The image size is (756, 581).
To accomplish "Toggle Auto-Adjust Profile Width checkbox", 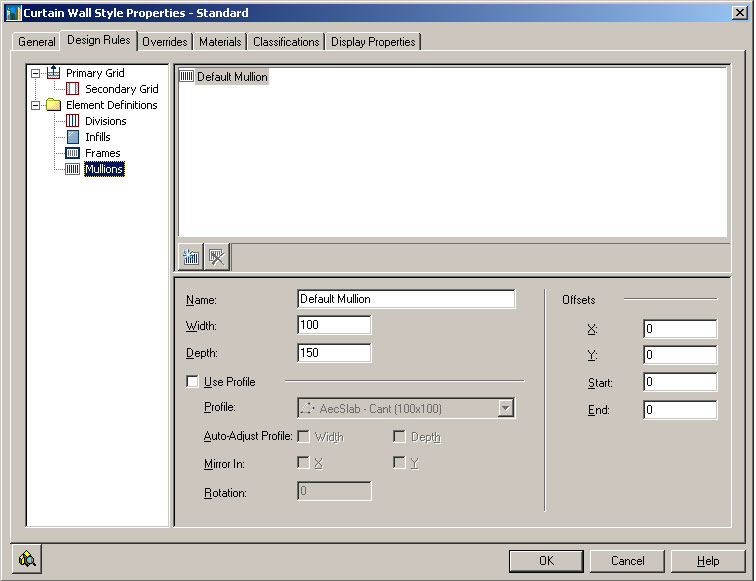I will pos(303,436).
